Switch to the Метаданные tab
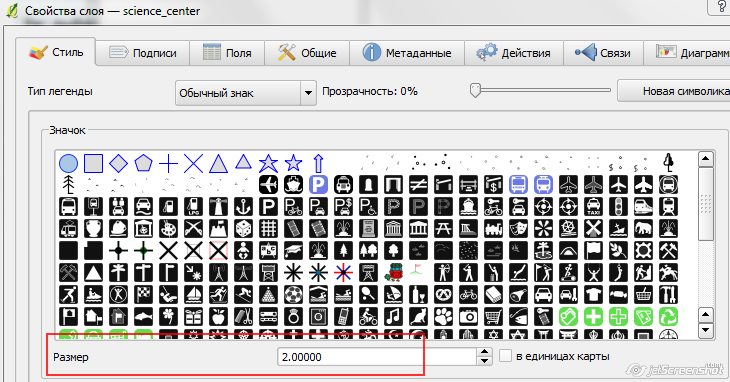730x382 pixels. click(407, 53)
